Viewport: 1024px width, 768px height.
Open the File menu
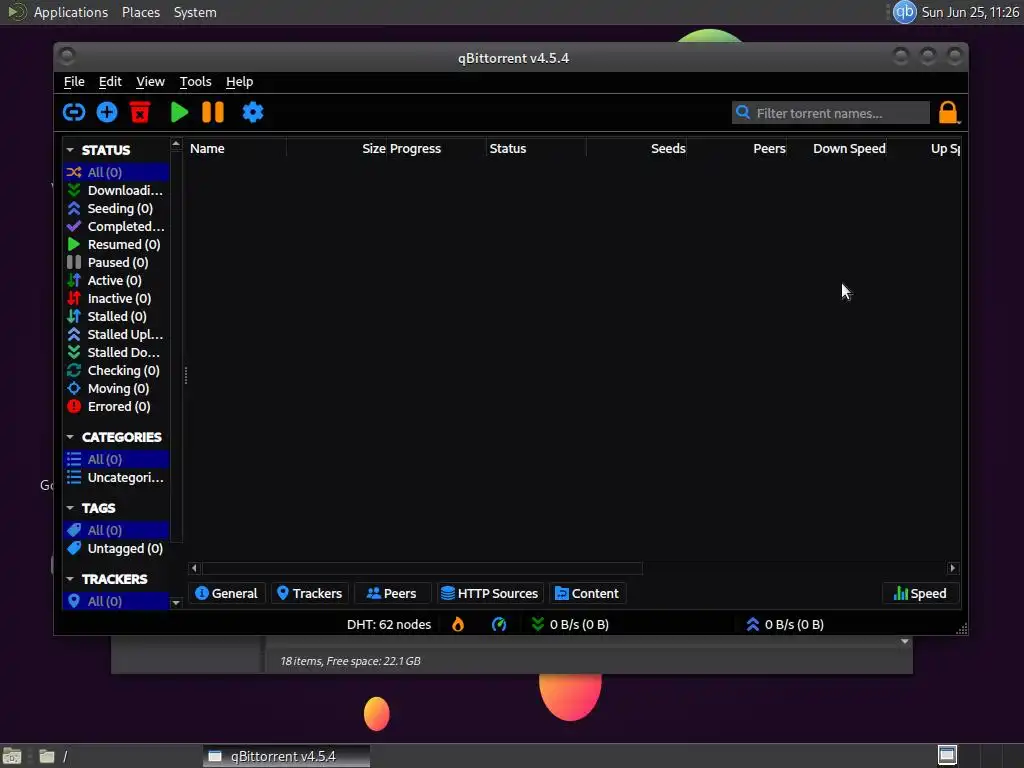(74, 82)
